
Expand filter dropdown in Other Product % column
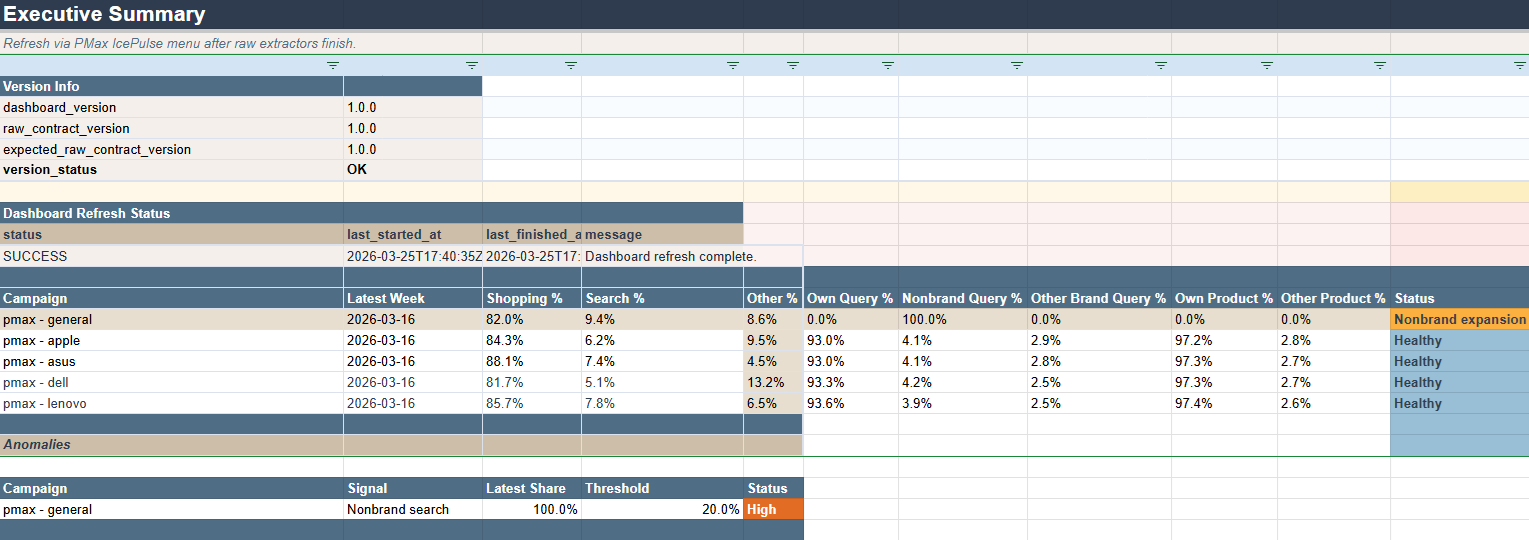click(x=1380, y=65)
